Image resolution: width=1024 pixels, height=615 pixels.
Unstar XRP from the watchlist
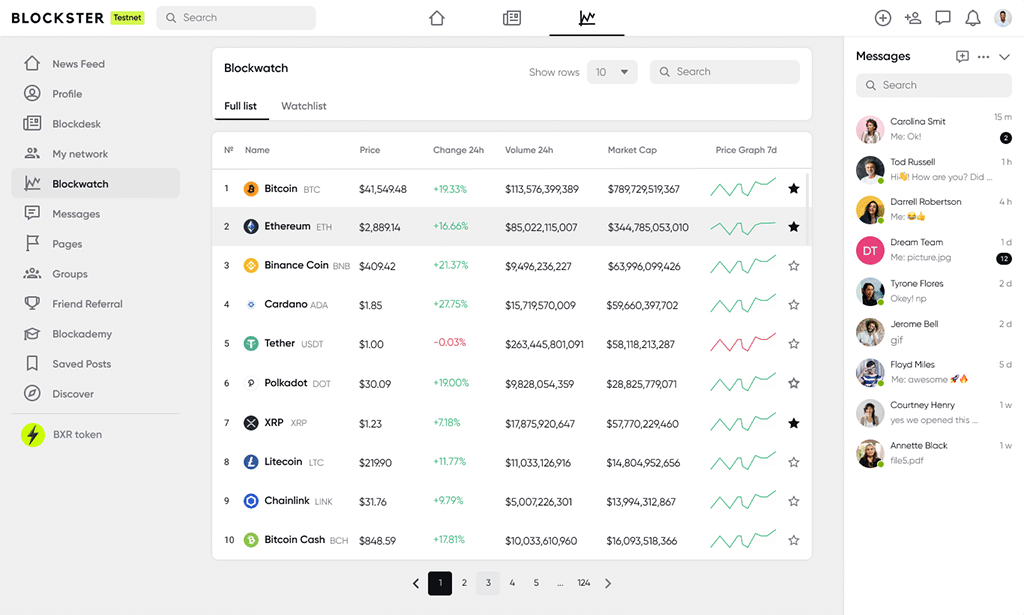pyautogui.click(x=793, y=423)
